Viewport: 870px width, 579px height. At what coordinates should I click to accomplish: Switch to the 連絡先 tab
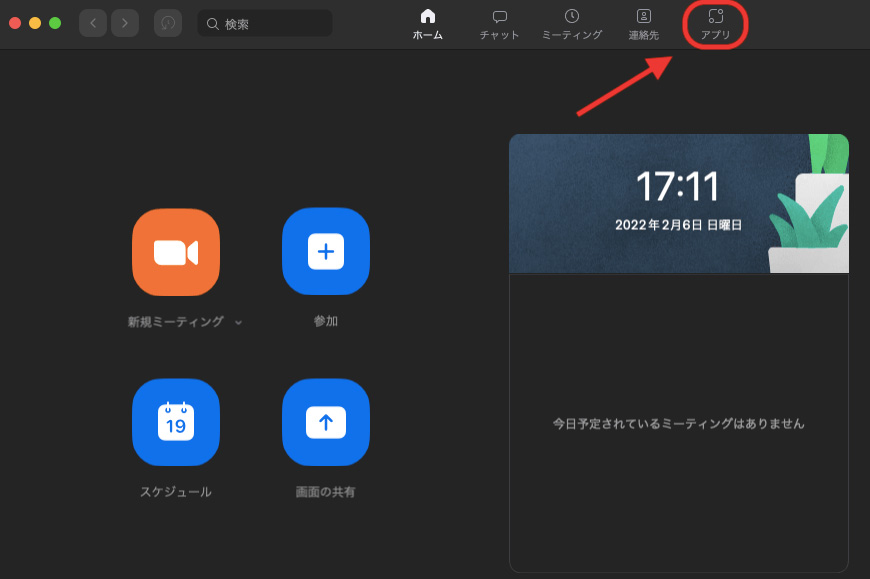[643, 24]
